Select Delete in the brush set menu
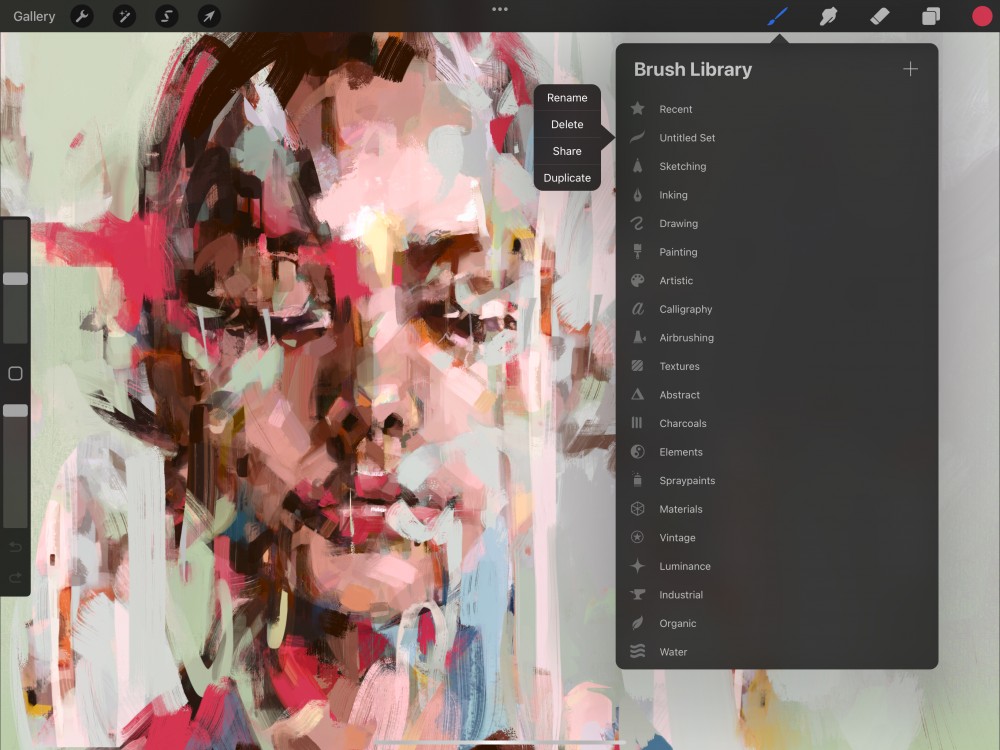Screen dimensions: 1000x750 (x=567, y=125)
